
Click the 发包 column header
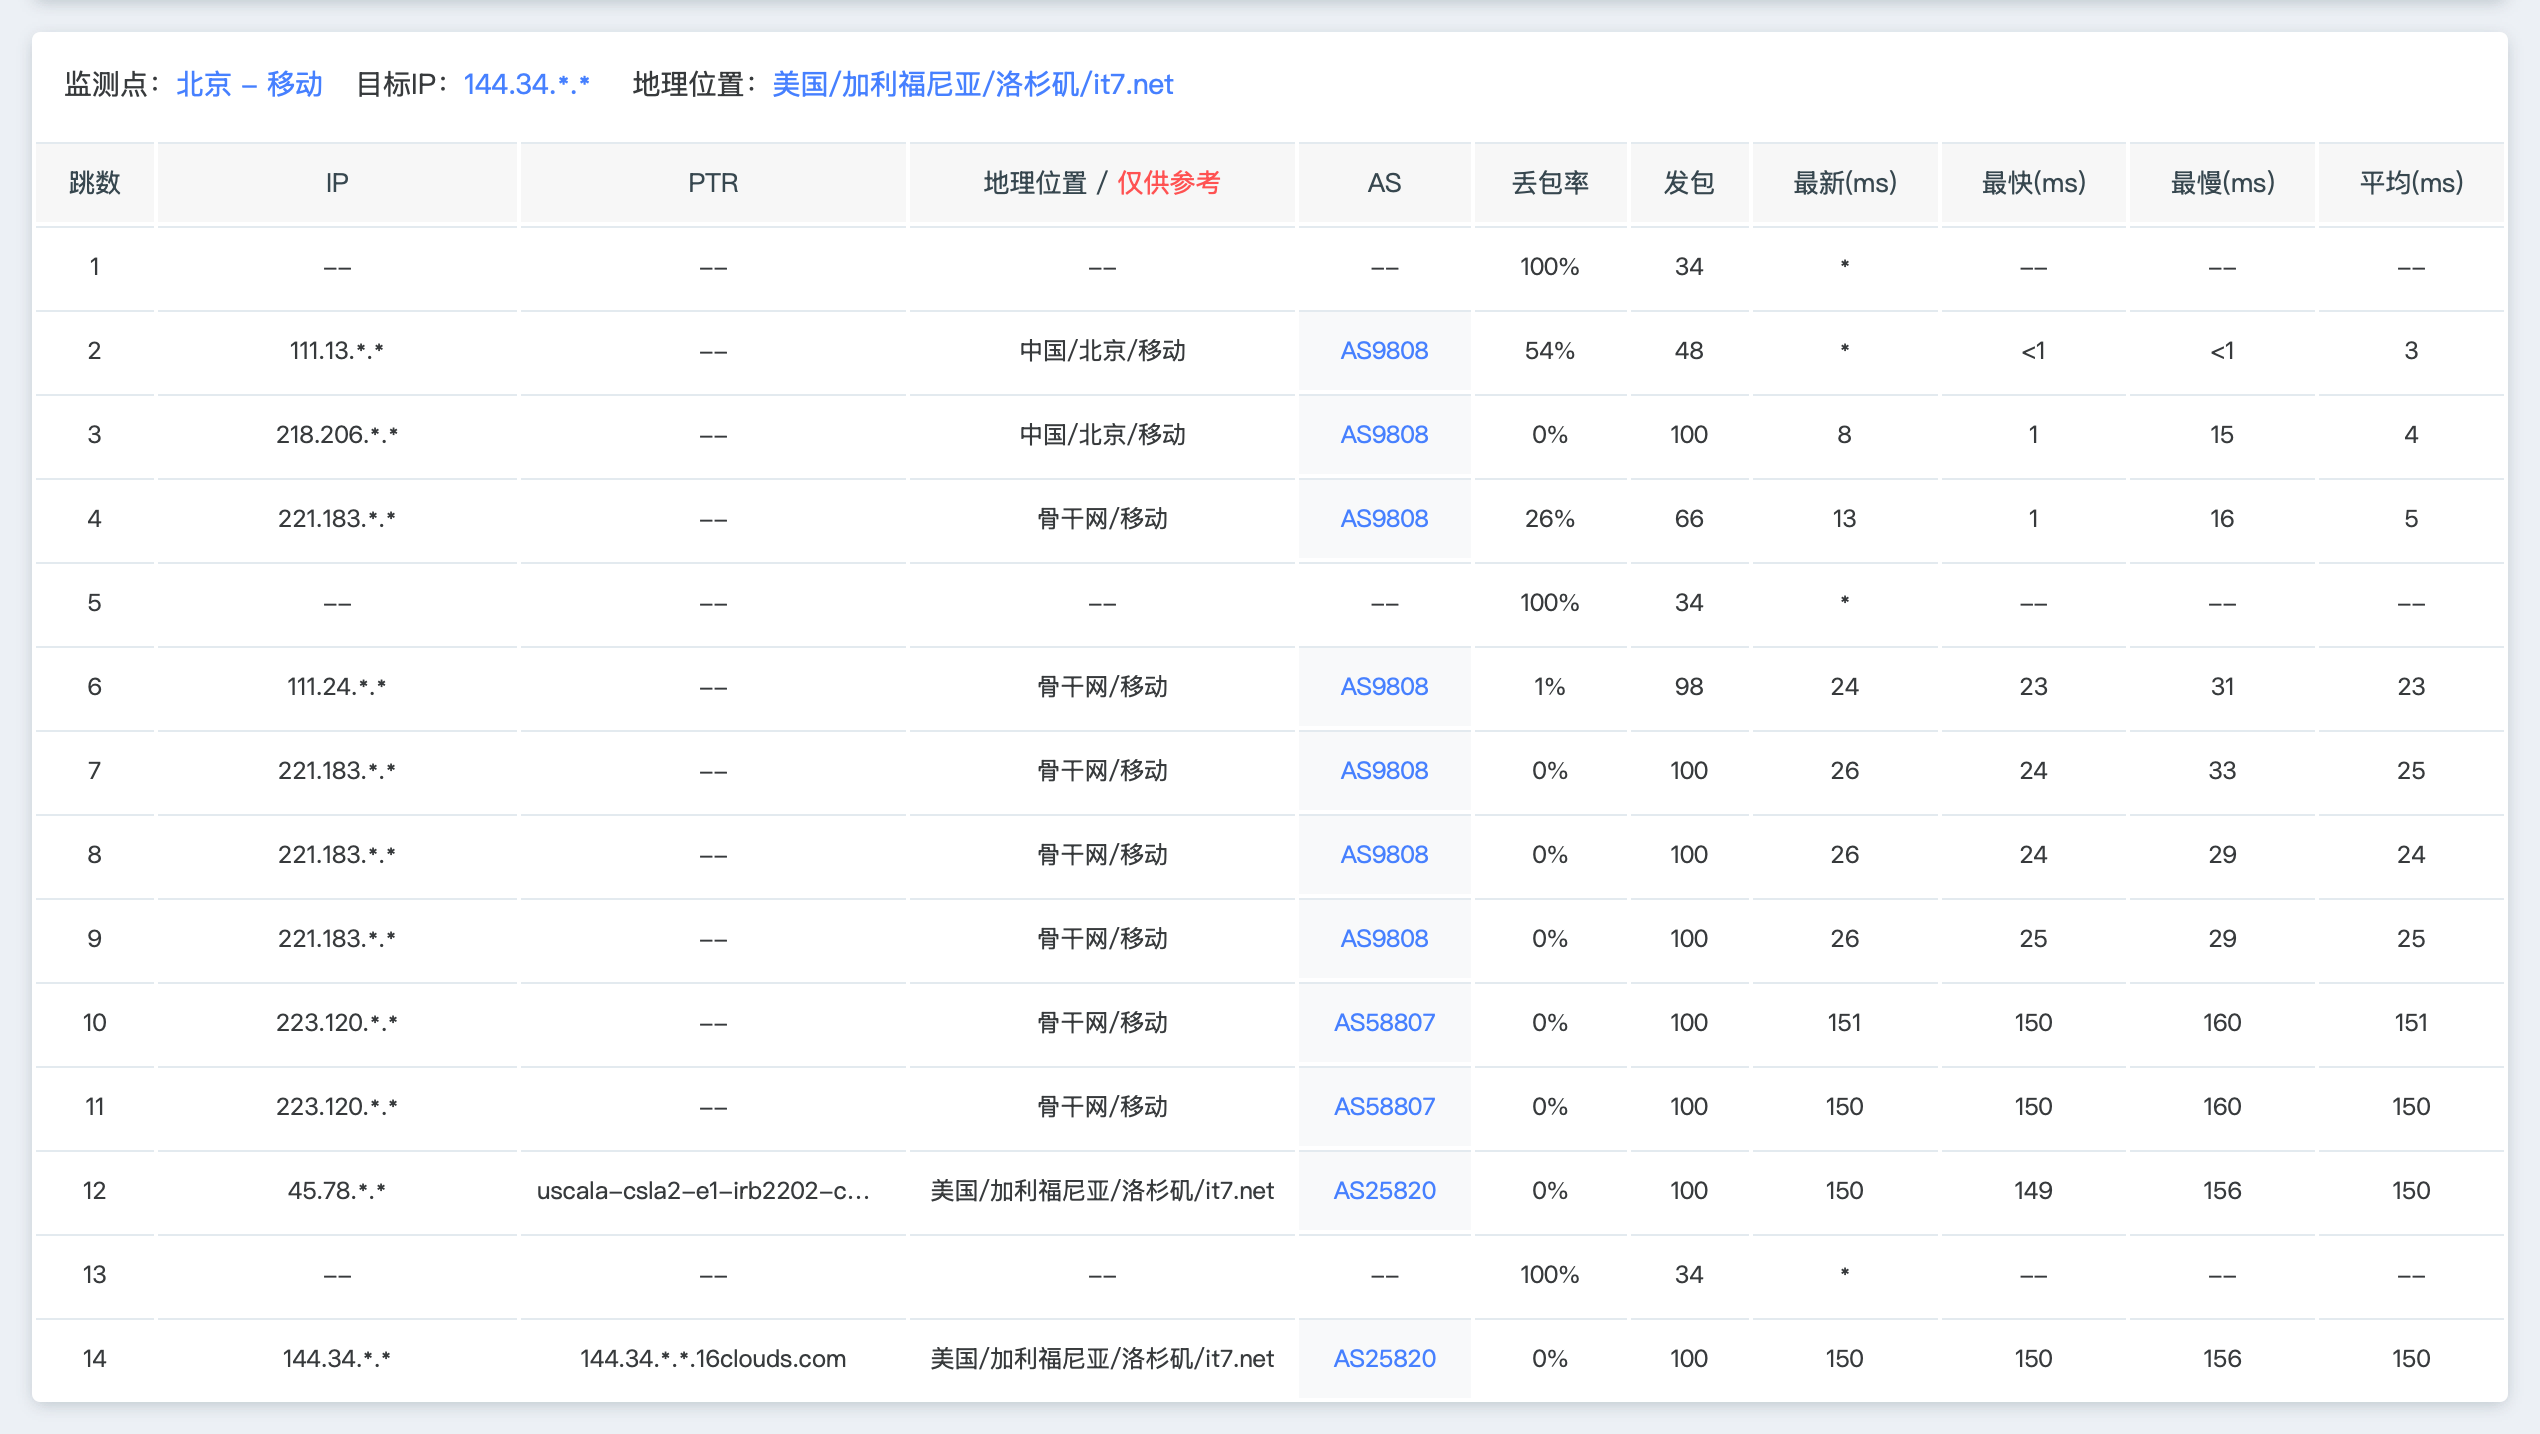(1688, 183)
